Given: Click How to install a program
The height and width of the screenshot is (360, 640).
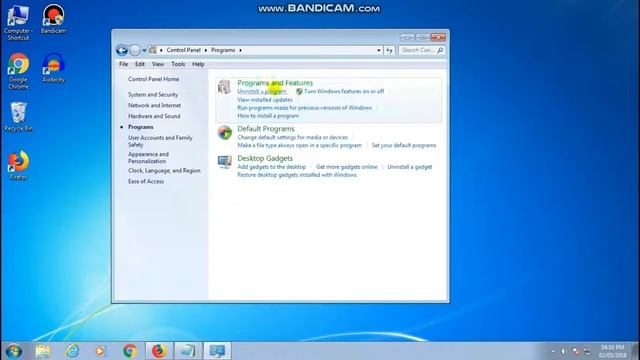Looking at the screenshot, I should click(x=268, y=116).
